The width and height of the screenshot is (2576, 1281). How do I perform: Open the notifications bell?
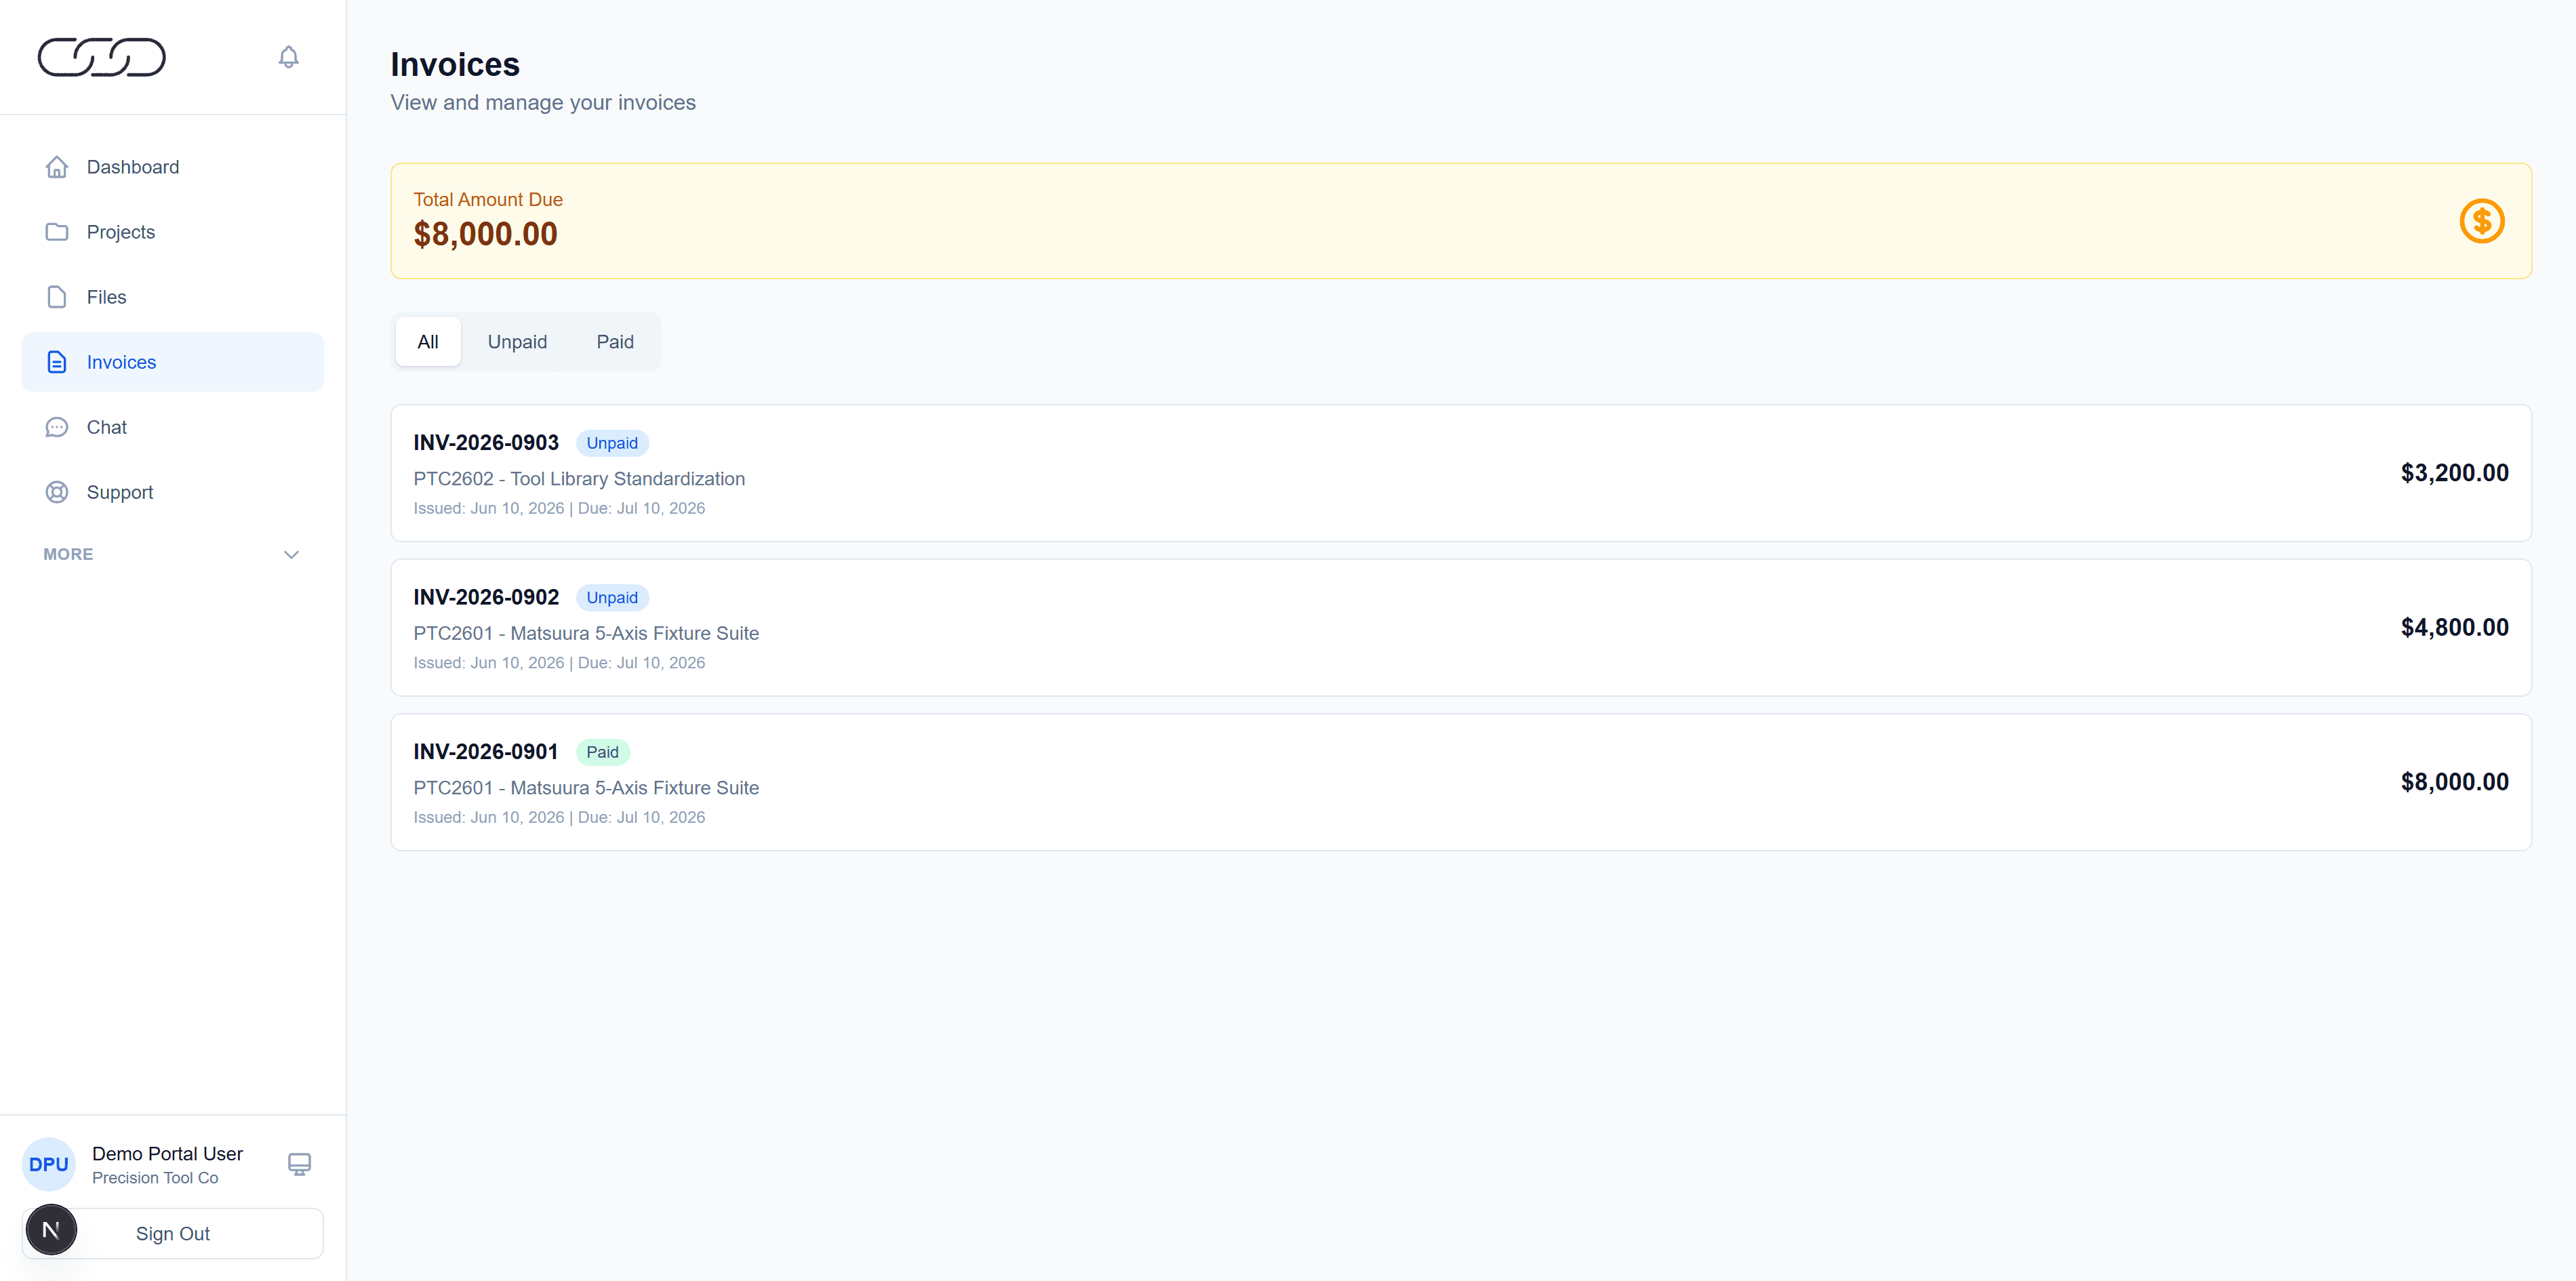coord(288,57)
